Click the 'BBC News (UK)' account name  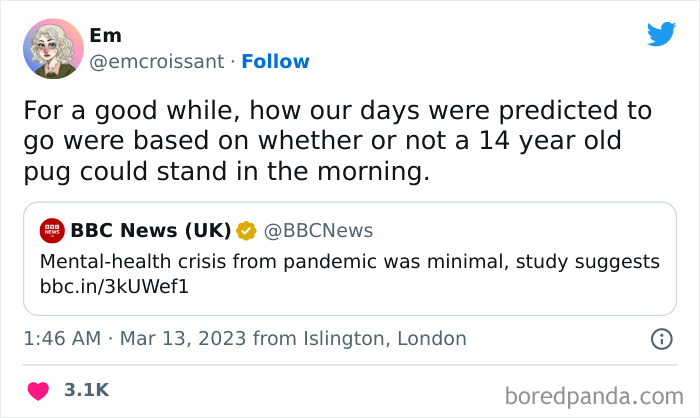tap(150, 231)
